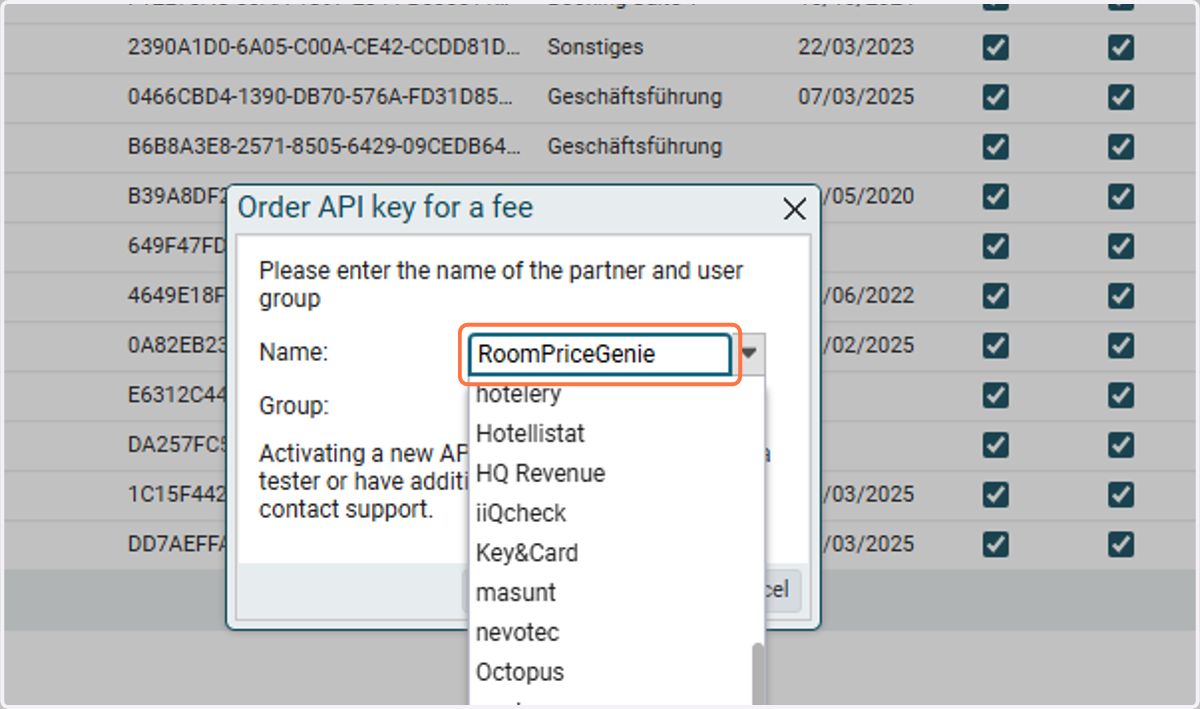Toggle second checkbox in row DA257FC5

(x=1121, y=445)
